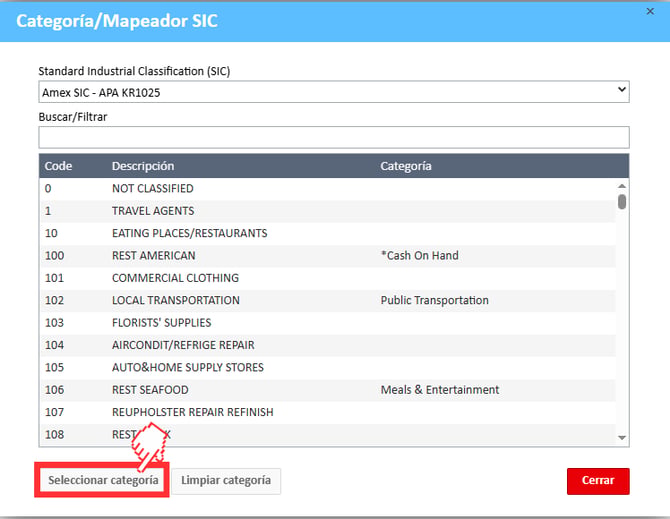Select the AUTO&HOME SUPPLY STORES row
The width and height of the screenshot is (670, 519).
point(328,367)
